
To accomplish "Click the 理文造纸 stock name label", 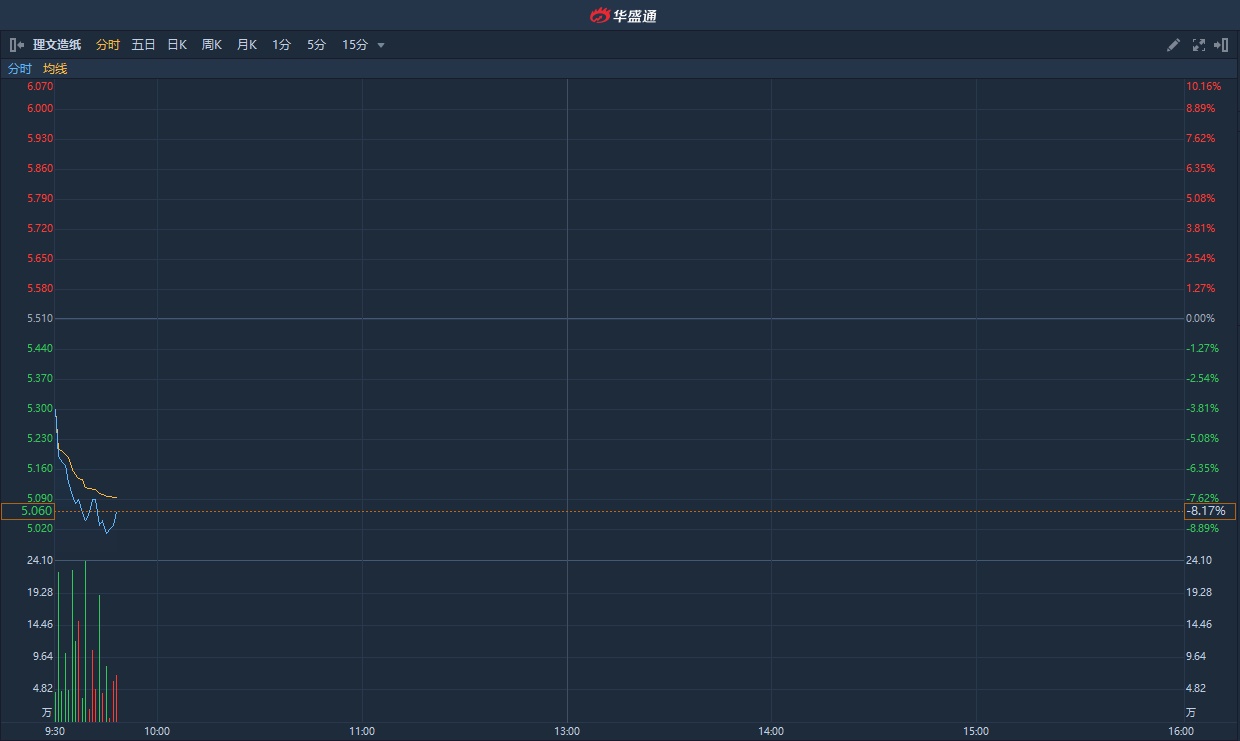I will [x=57, y=45].
